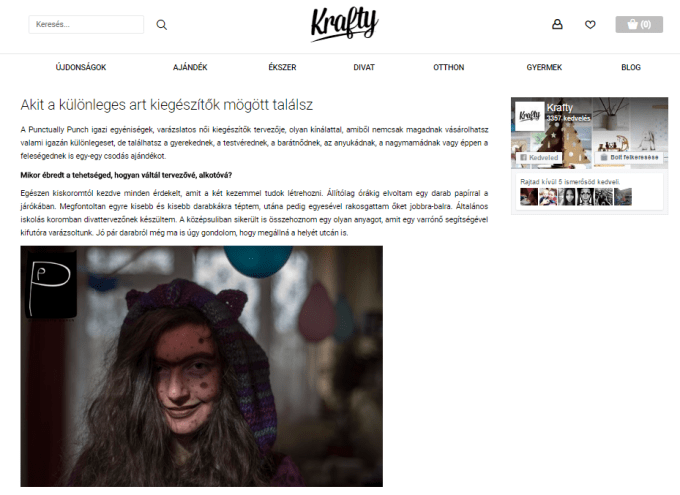Open the ÉKSZER category
This screenshot has width=680, height=495.
pos(282,67)
